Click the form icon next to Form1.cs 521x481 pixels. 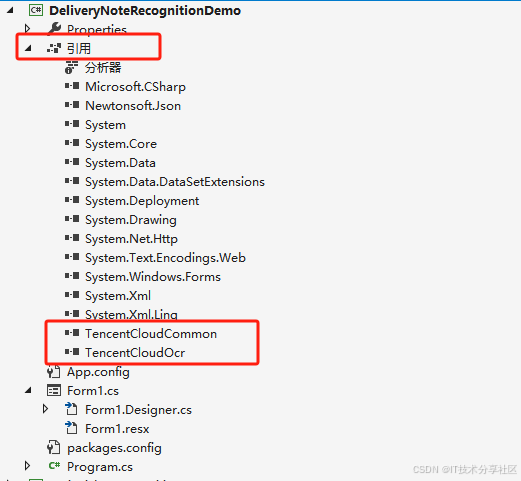pyautogui.click(x=54, y=391)
